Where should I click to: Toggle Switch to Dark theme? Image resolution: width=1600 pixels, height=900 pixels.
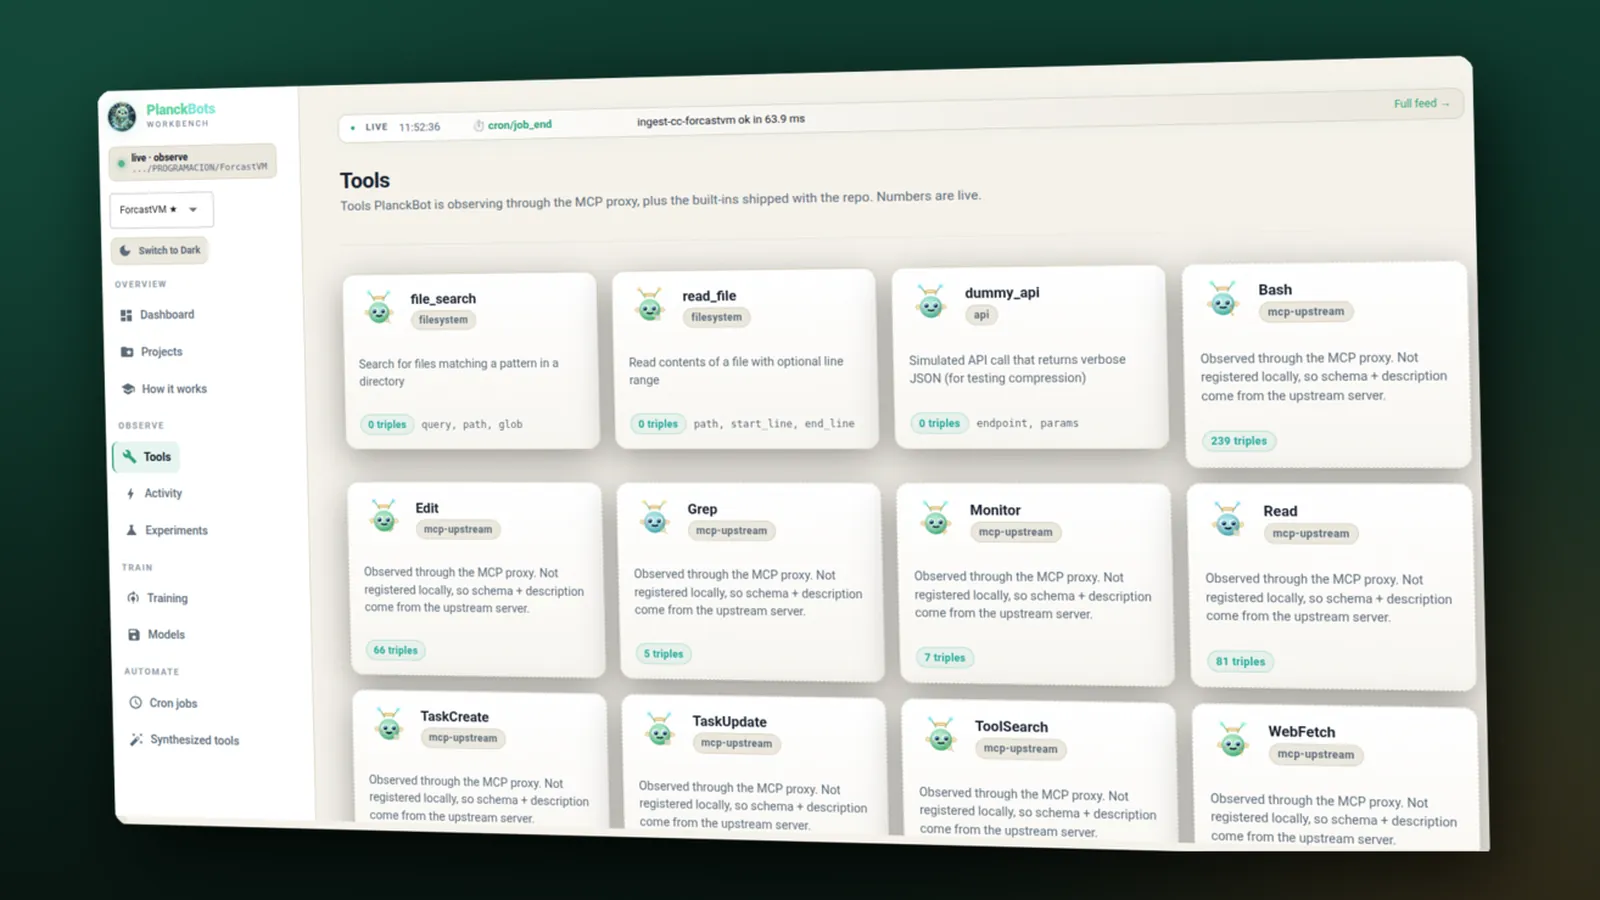pos(160,250)
